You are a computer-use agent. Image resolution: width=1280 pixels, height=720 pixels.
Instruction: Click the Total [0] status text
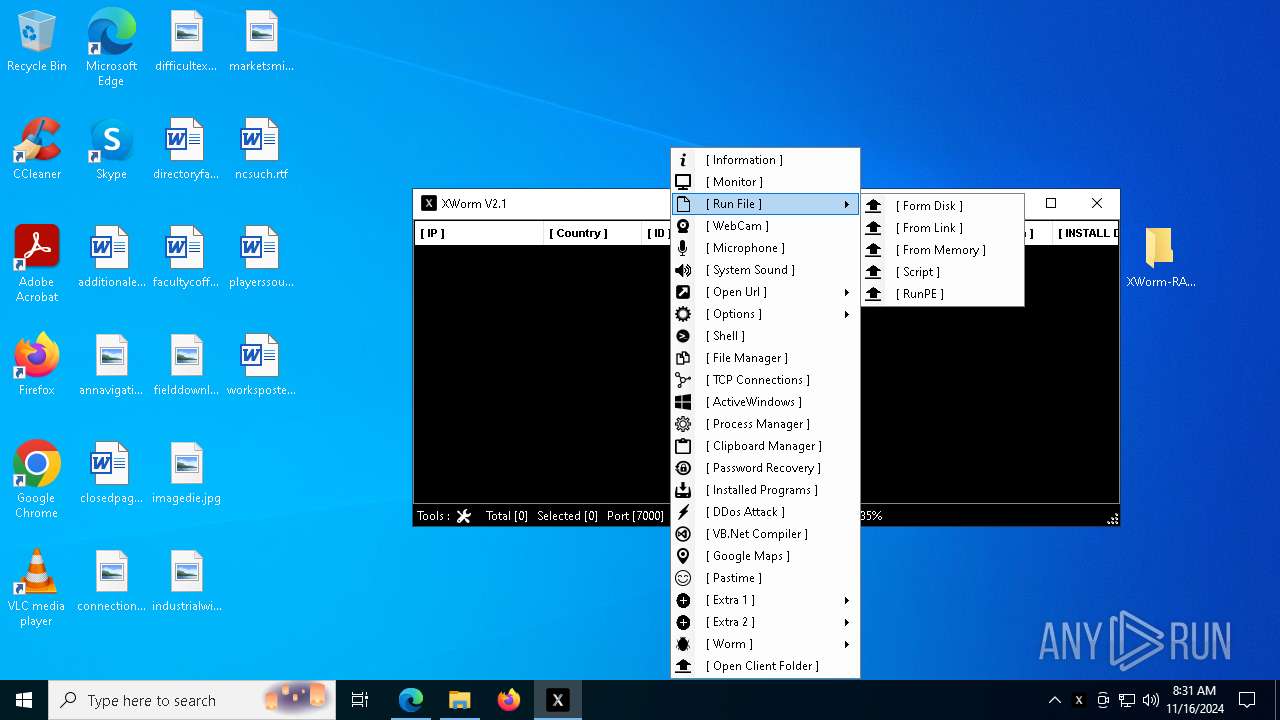click(506, 516)
